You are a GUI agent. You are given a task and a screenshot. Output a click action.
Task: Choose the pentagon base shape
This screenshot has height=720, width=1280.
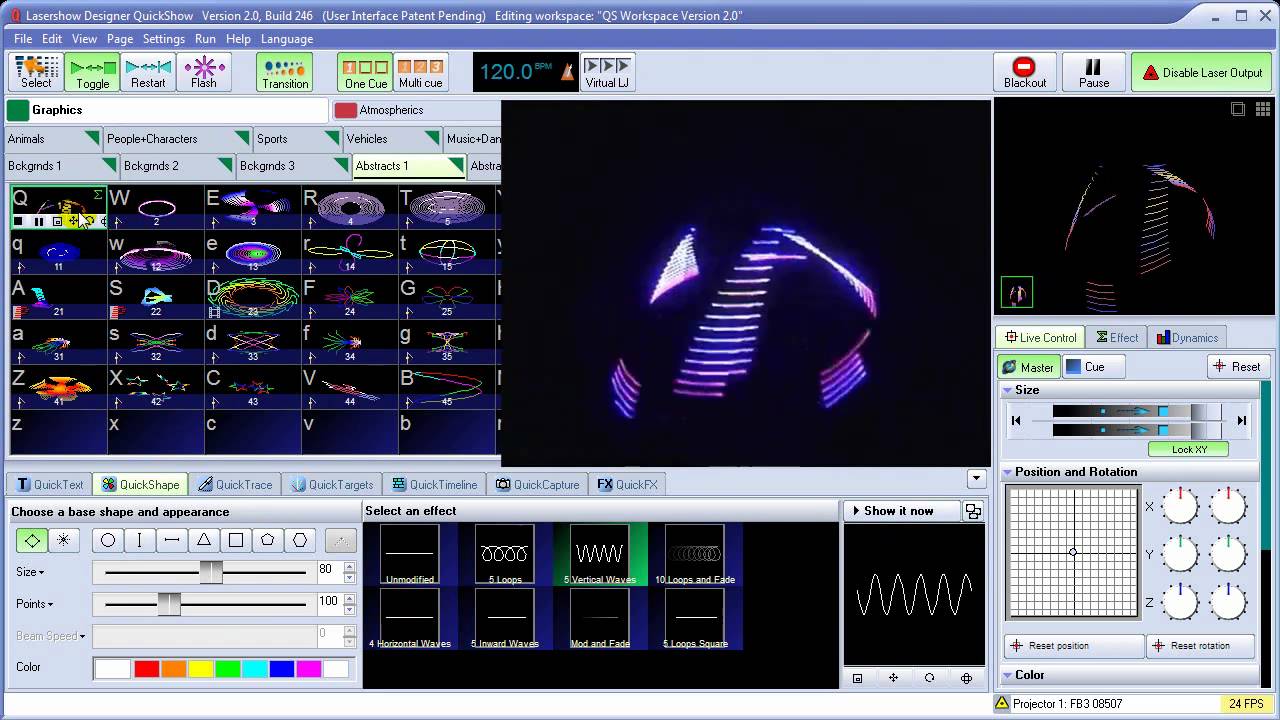pos(268,540)
